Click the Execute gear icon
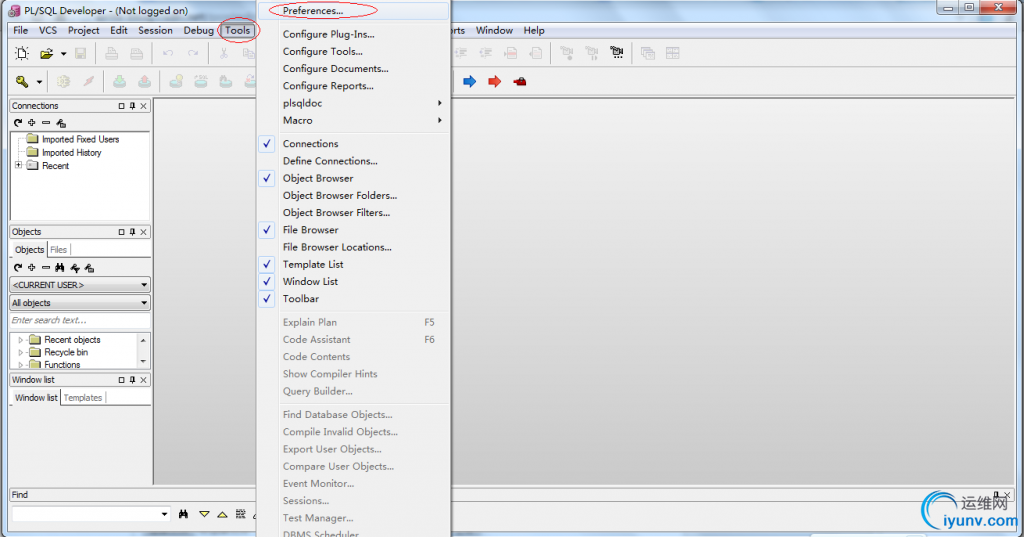1024x537 pixels. pos(63,82)
